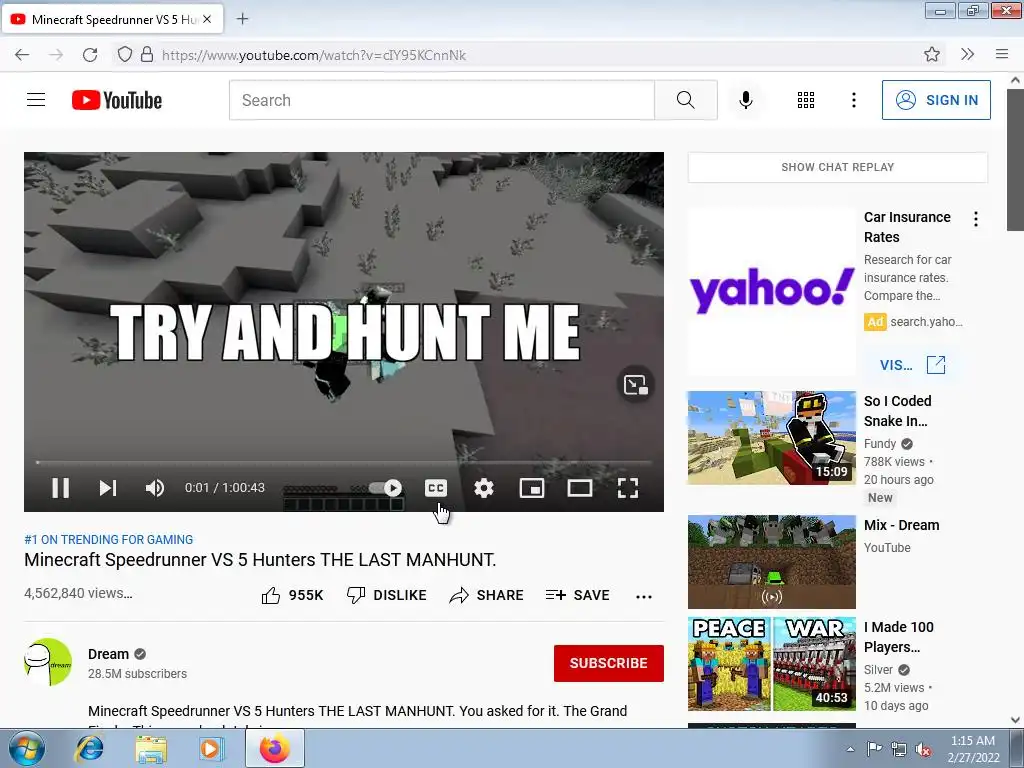Mute the video volume

[155, 488]
